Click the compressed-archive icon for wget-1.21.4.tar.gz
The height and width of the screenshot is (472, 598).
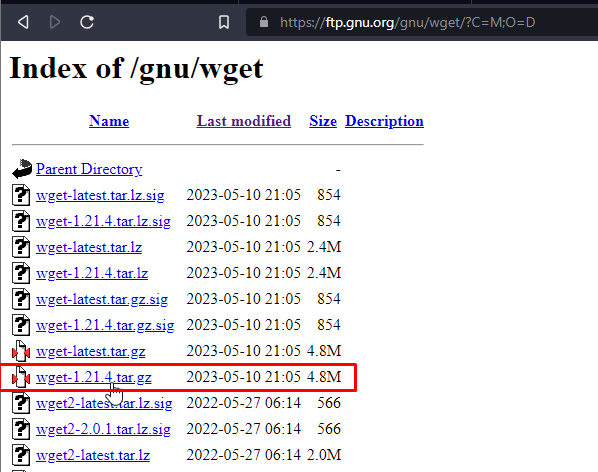point(21,377)
